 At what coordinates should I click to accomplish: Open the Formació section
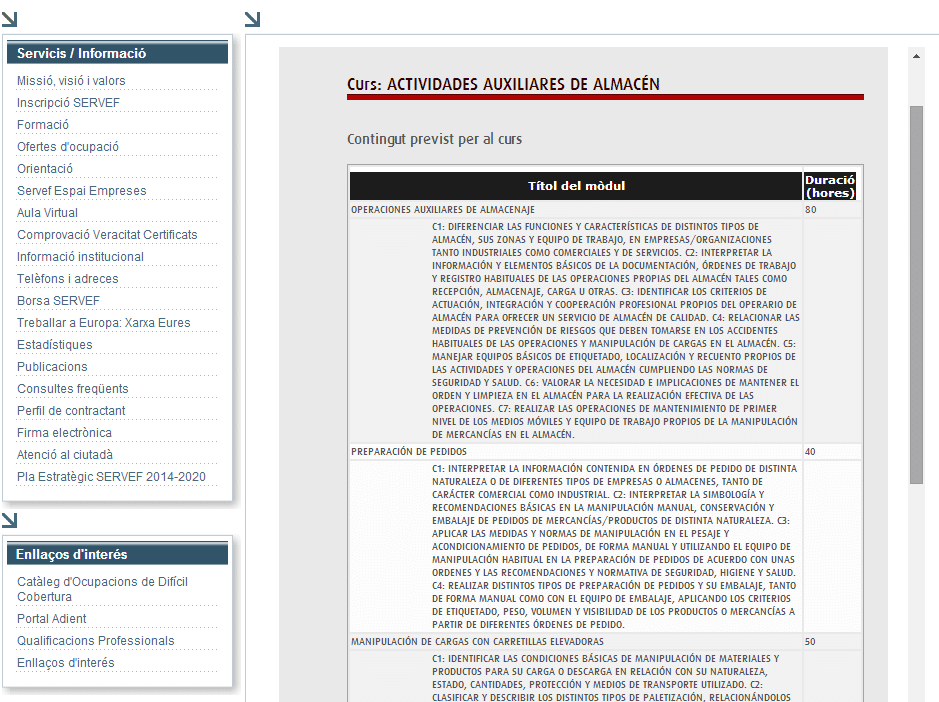(43, 125)
